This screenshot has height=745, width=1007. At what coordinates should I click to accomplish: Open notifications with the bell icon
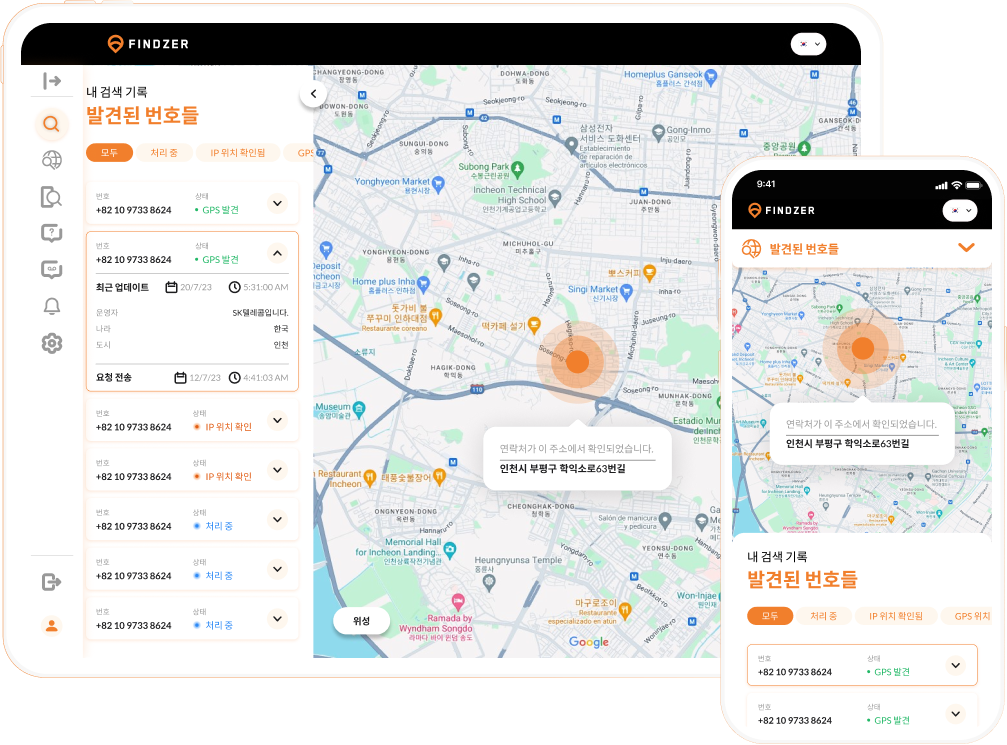click(x=52, y=306)
